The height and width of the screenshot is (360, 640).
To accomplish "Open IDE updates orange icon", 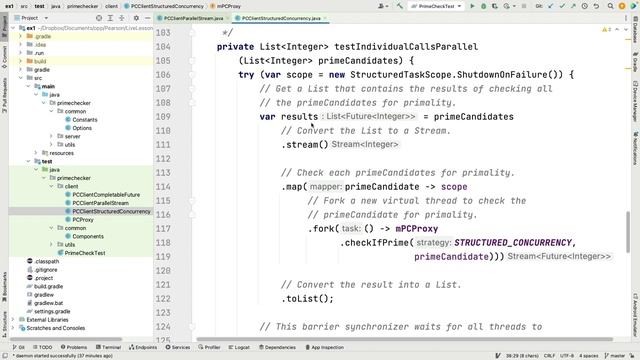I will [x=622, y=6].
